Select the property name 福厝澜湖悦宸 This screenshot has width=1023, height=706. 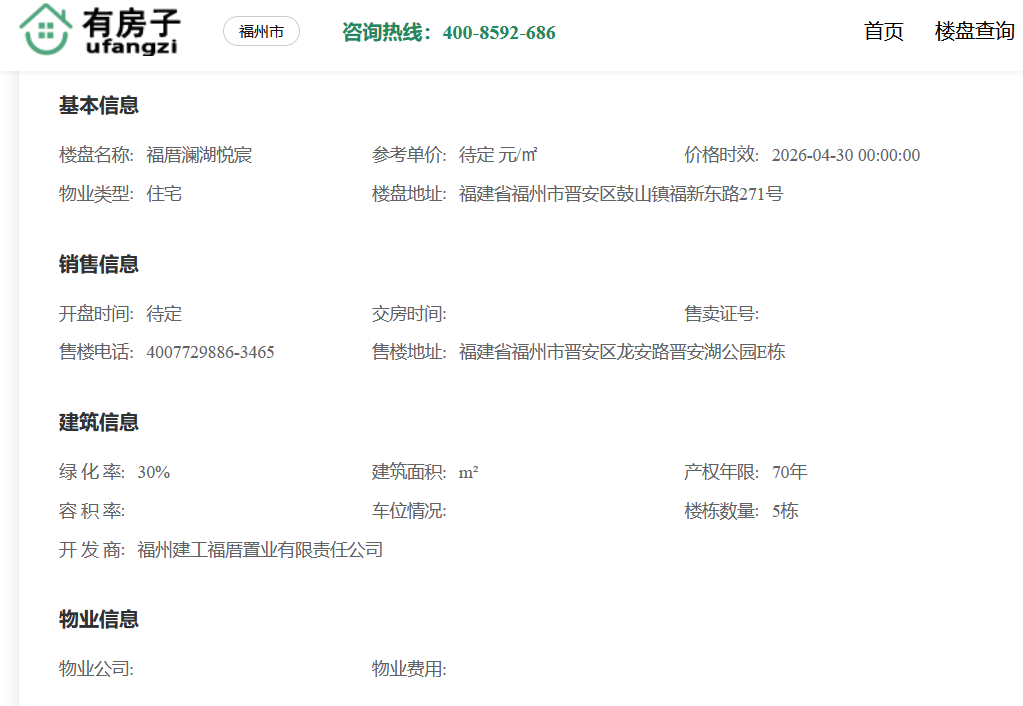199,155
